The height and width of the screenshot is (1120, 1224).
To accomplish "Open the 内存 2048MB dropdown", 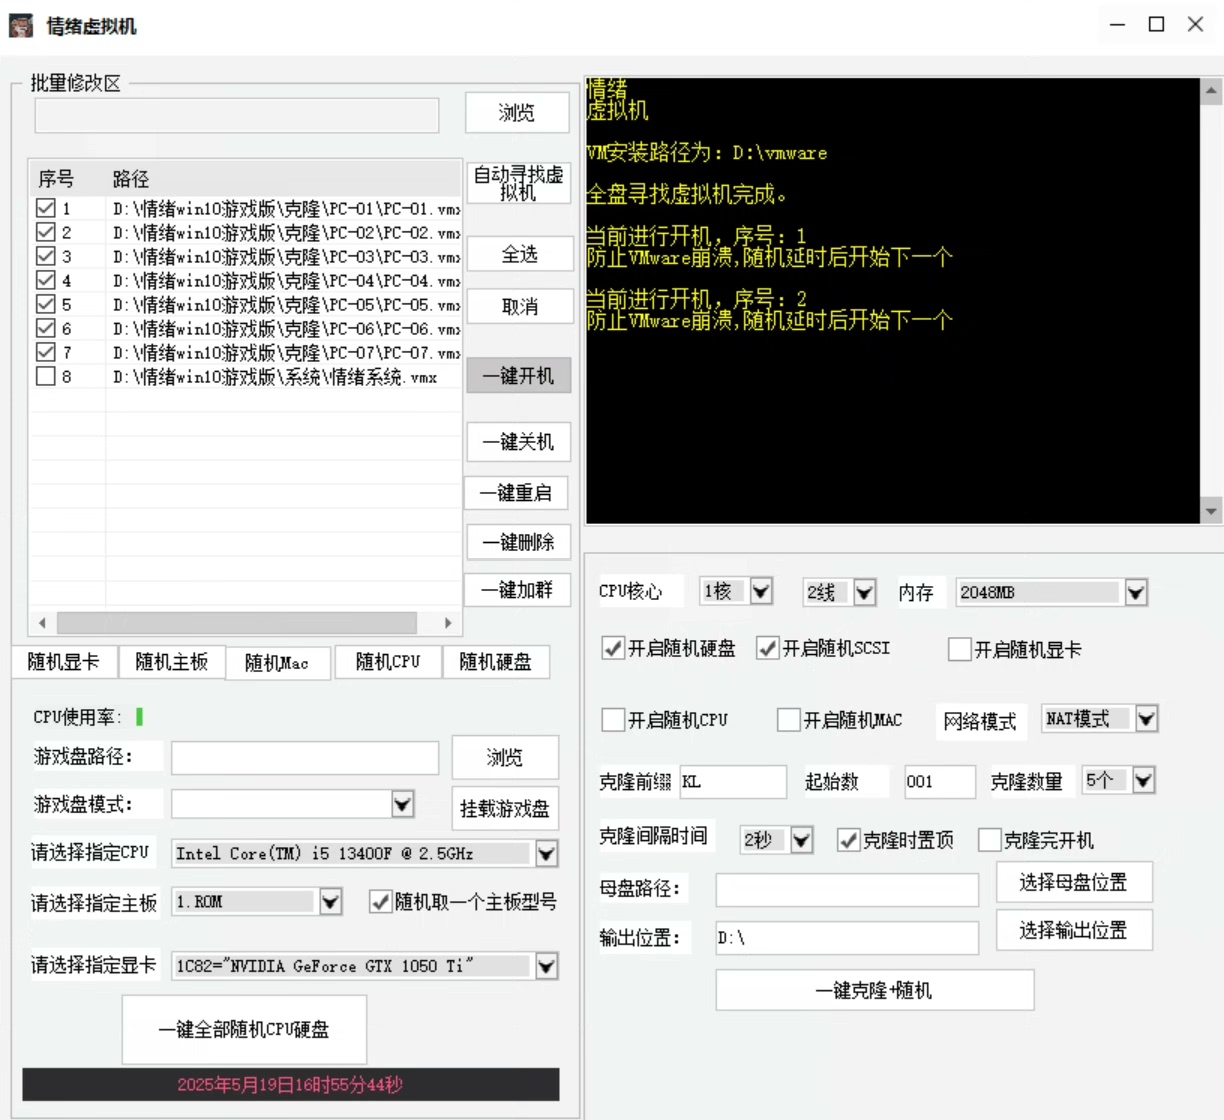I will 1135,592.
